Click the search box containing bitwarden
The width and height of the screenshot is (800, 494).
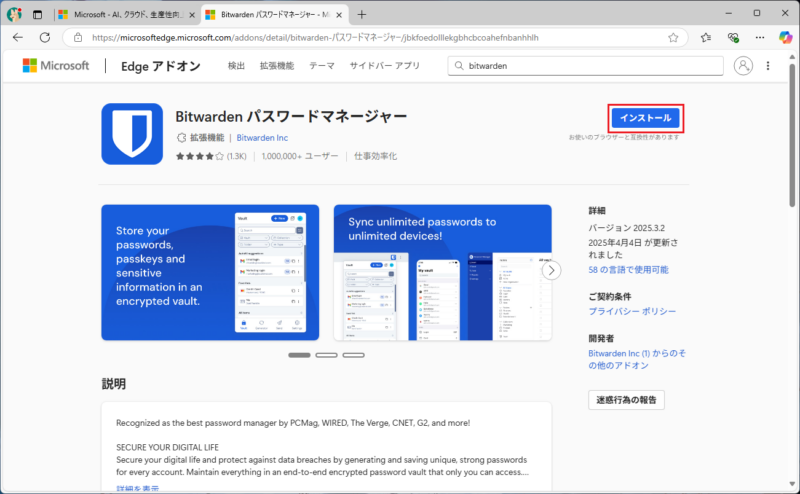[585, 66]
